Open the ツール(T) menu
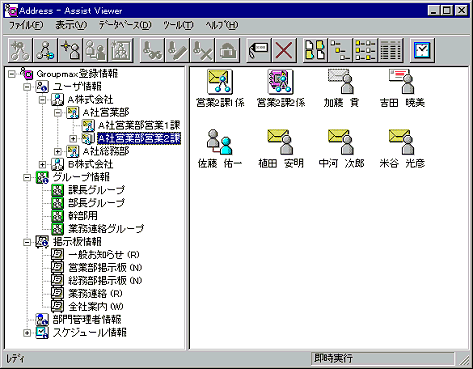Screen dimensions: 473x369 (178, 25)
